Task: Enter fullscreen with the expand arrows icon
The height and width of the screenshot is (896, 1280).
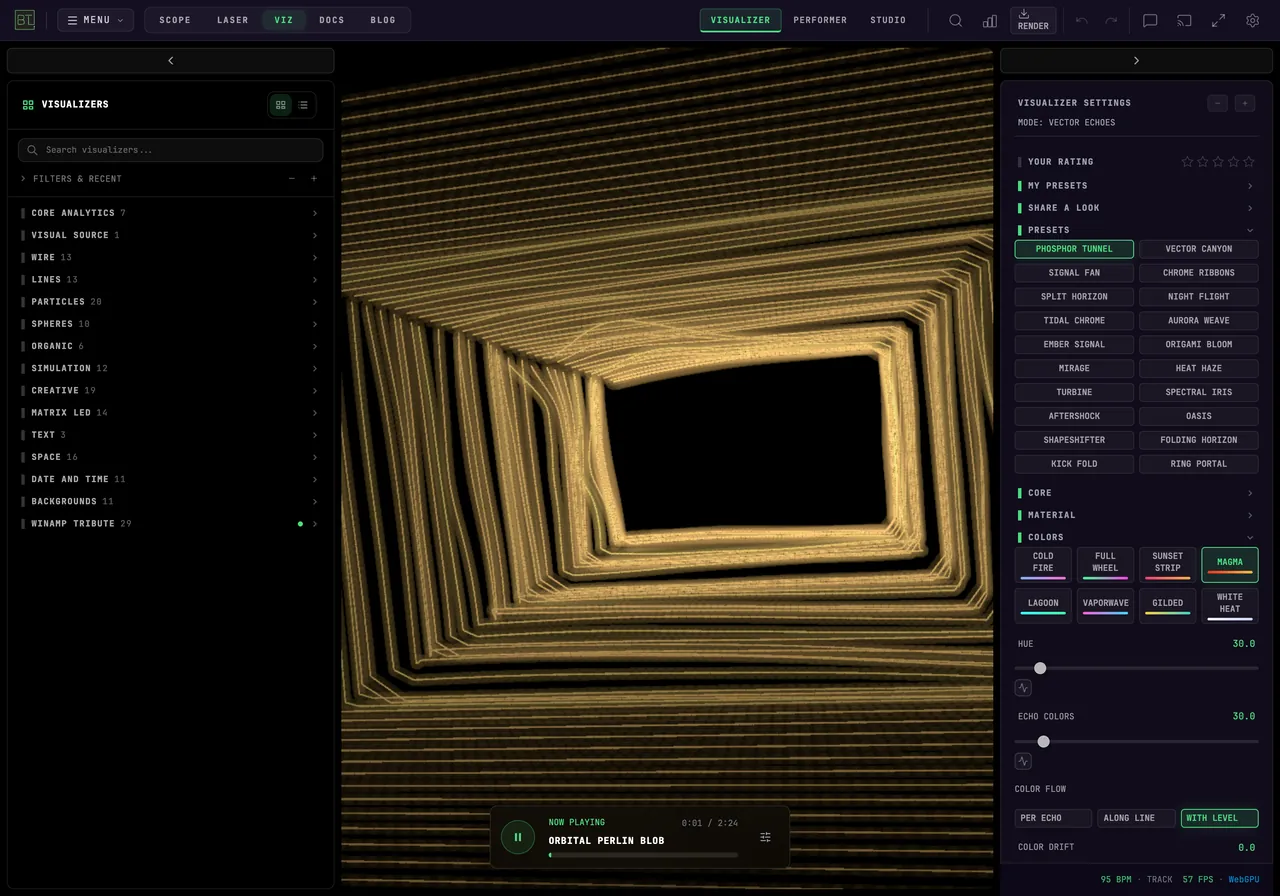Action: pos(1218,20)
